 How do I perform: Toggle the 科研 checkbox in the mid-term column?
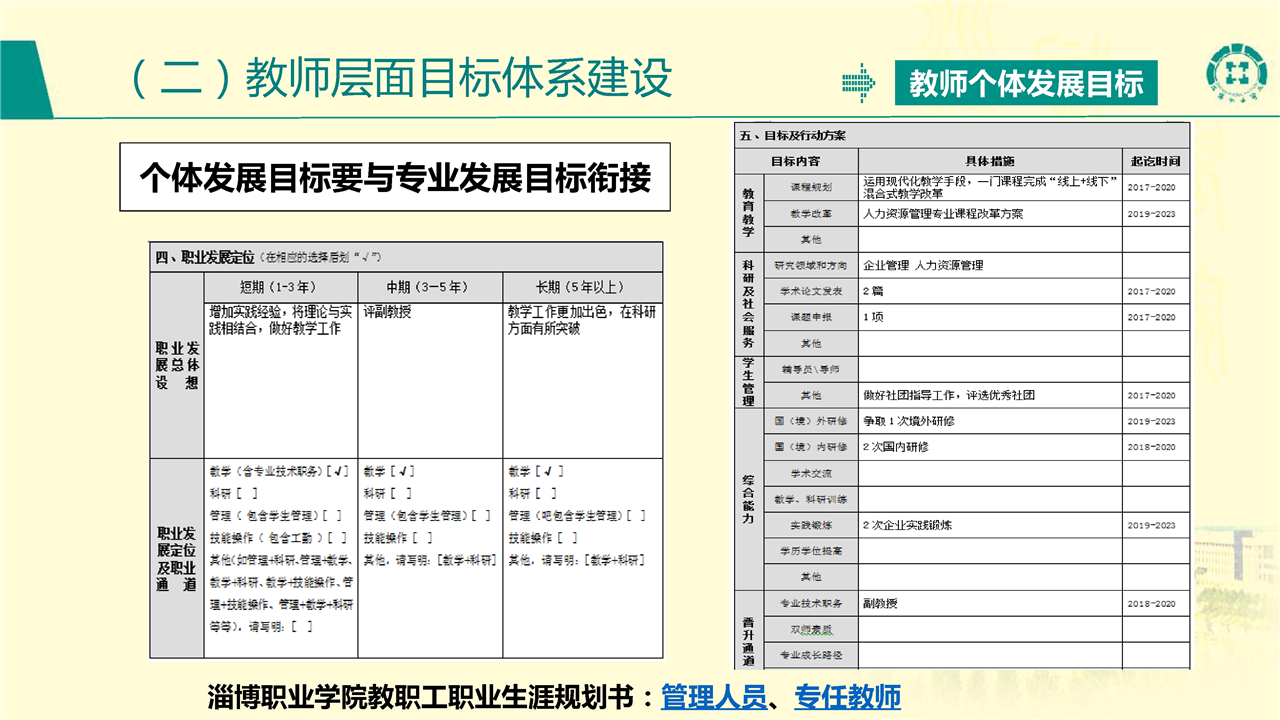point(401,493)
